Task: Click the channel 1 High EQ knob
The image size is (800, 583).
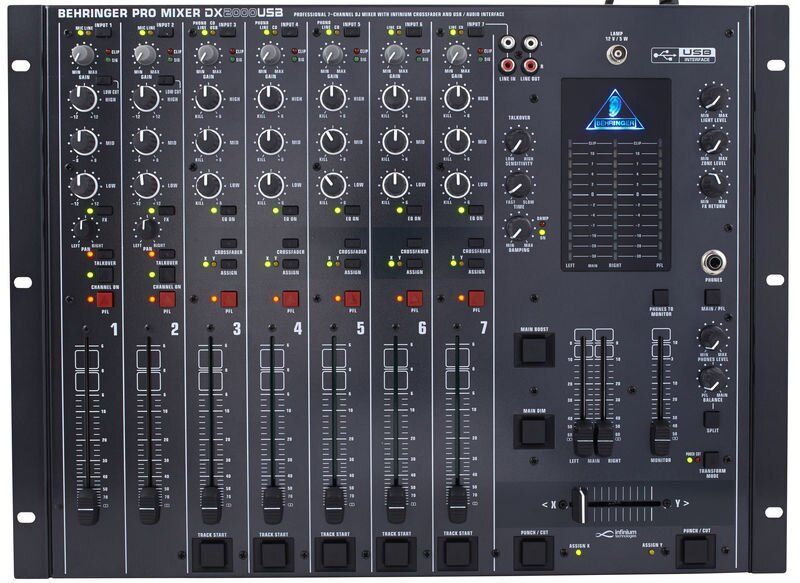Action: [x=84, y=98]
